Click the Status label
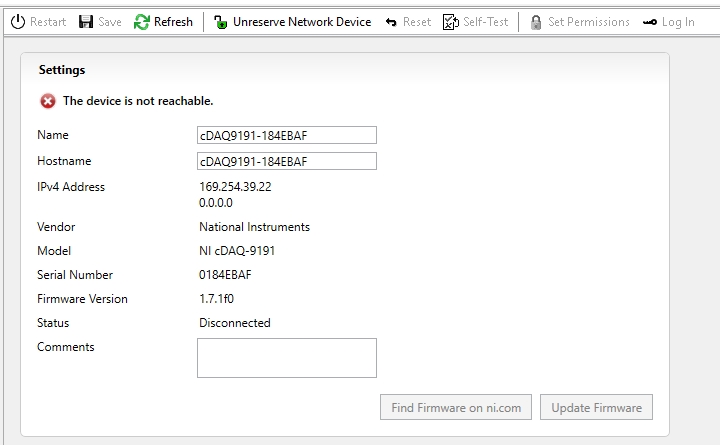The height and width of the screenshot is (445, 720). 53,322
